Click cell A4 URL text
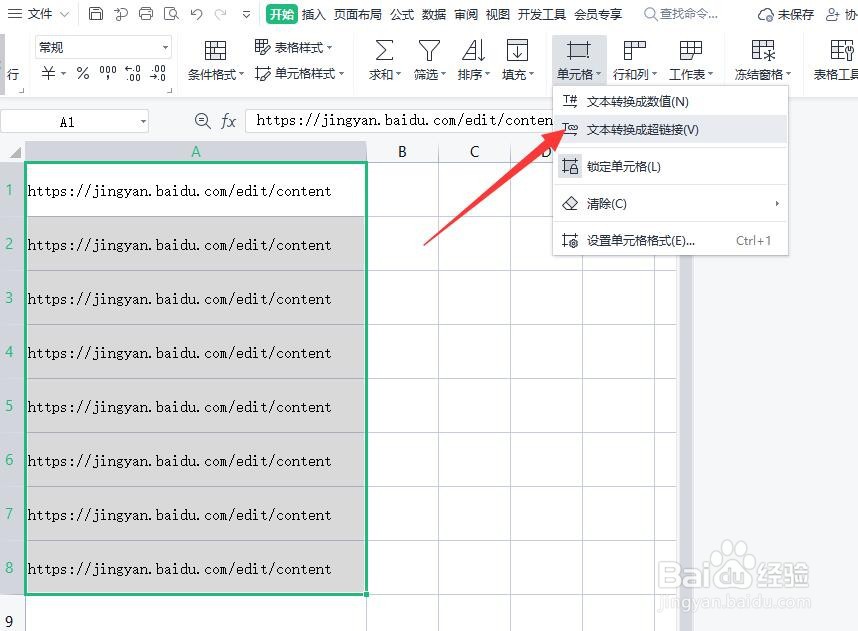Viewport: 858px width, 631px height. (179, 353)
